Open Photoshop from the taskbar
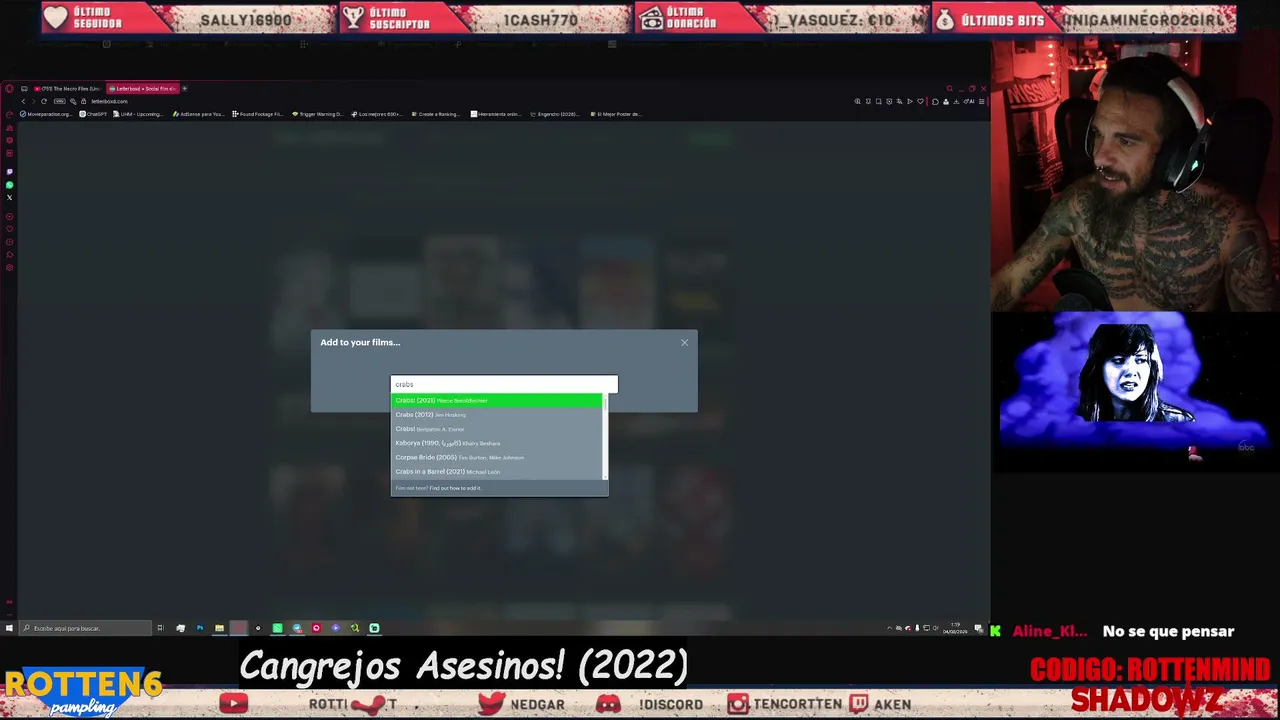 point(200,628)
